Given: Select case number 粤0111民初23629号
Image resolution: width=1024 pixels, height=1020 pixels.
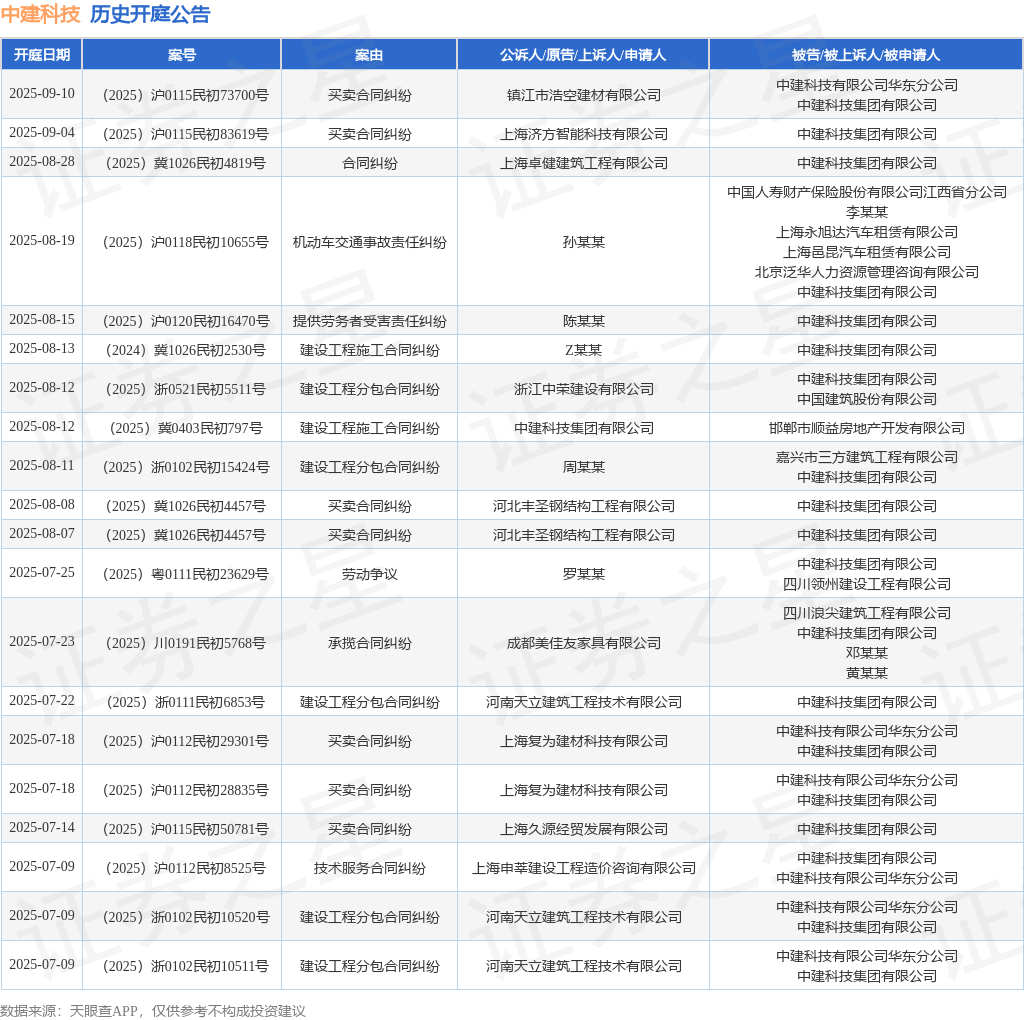Looking at the screenshot, I should pyautogui.click(x=210, y=574).
